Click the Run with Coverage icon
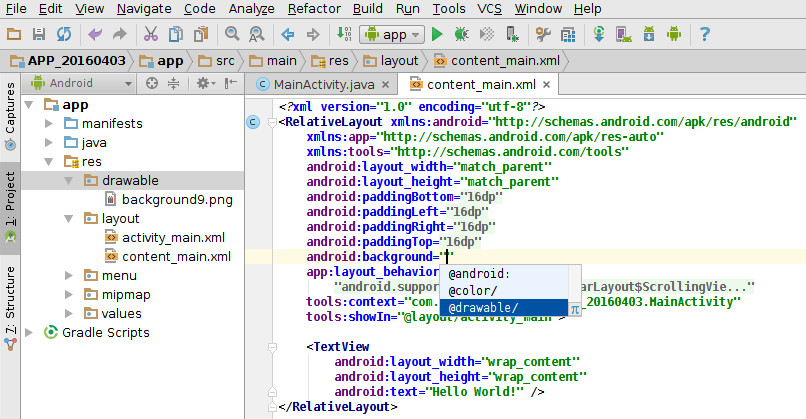 point(487,34)
